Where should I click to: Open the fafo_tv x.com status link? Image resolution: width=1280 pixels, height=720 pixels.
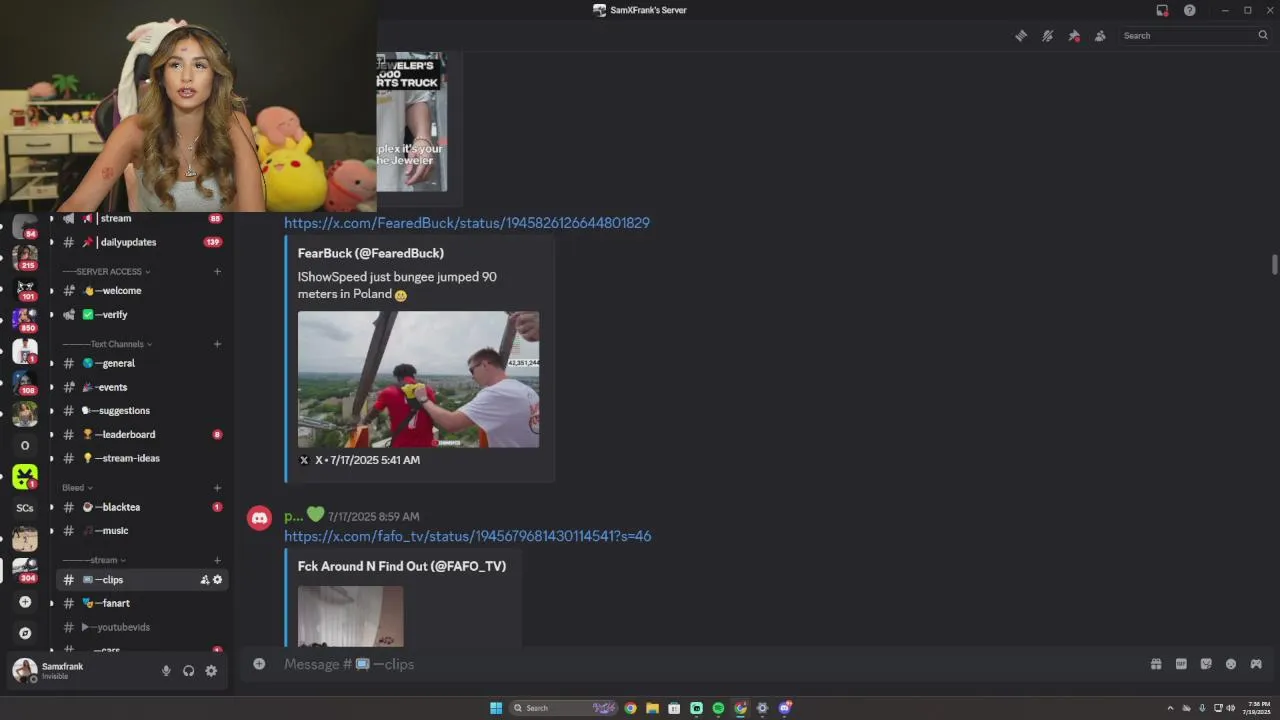click(x=467, y=536)
